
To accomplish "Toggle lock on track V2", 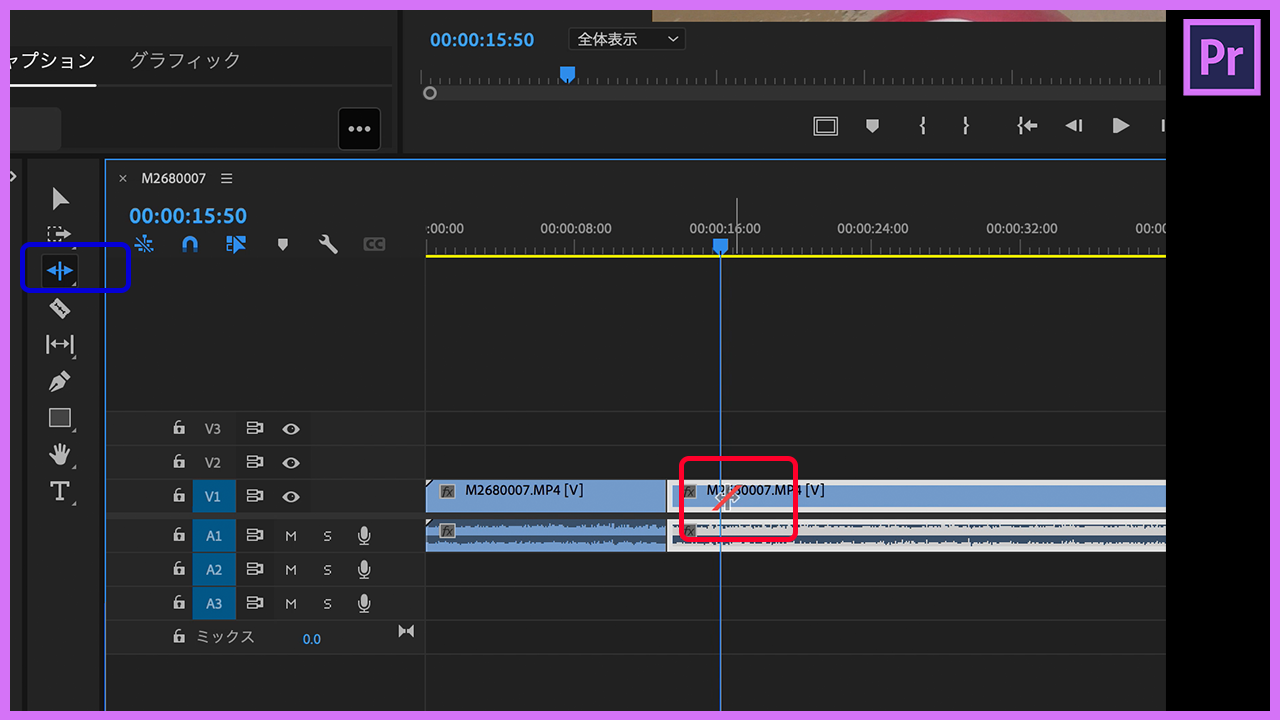I will pyautogui.click(x=179, y=462).
